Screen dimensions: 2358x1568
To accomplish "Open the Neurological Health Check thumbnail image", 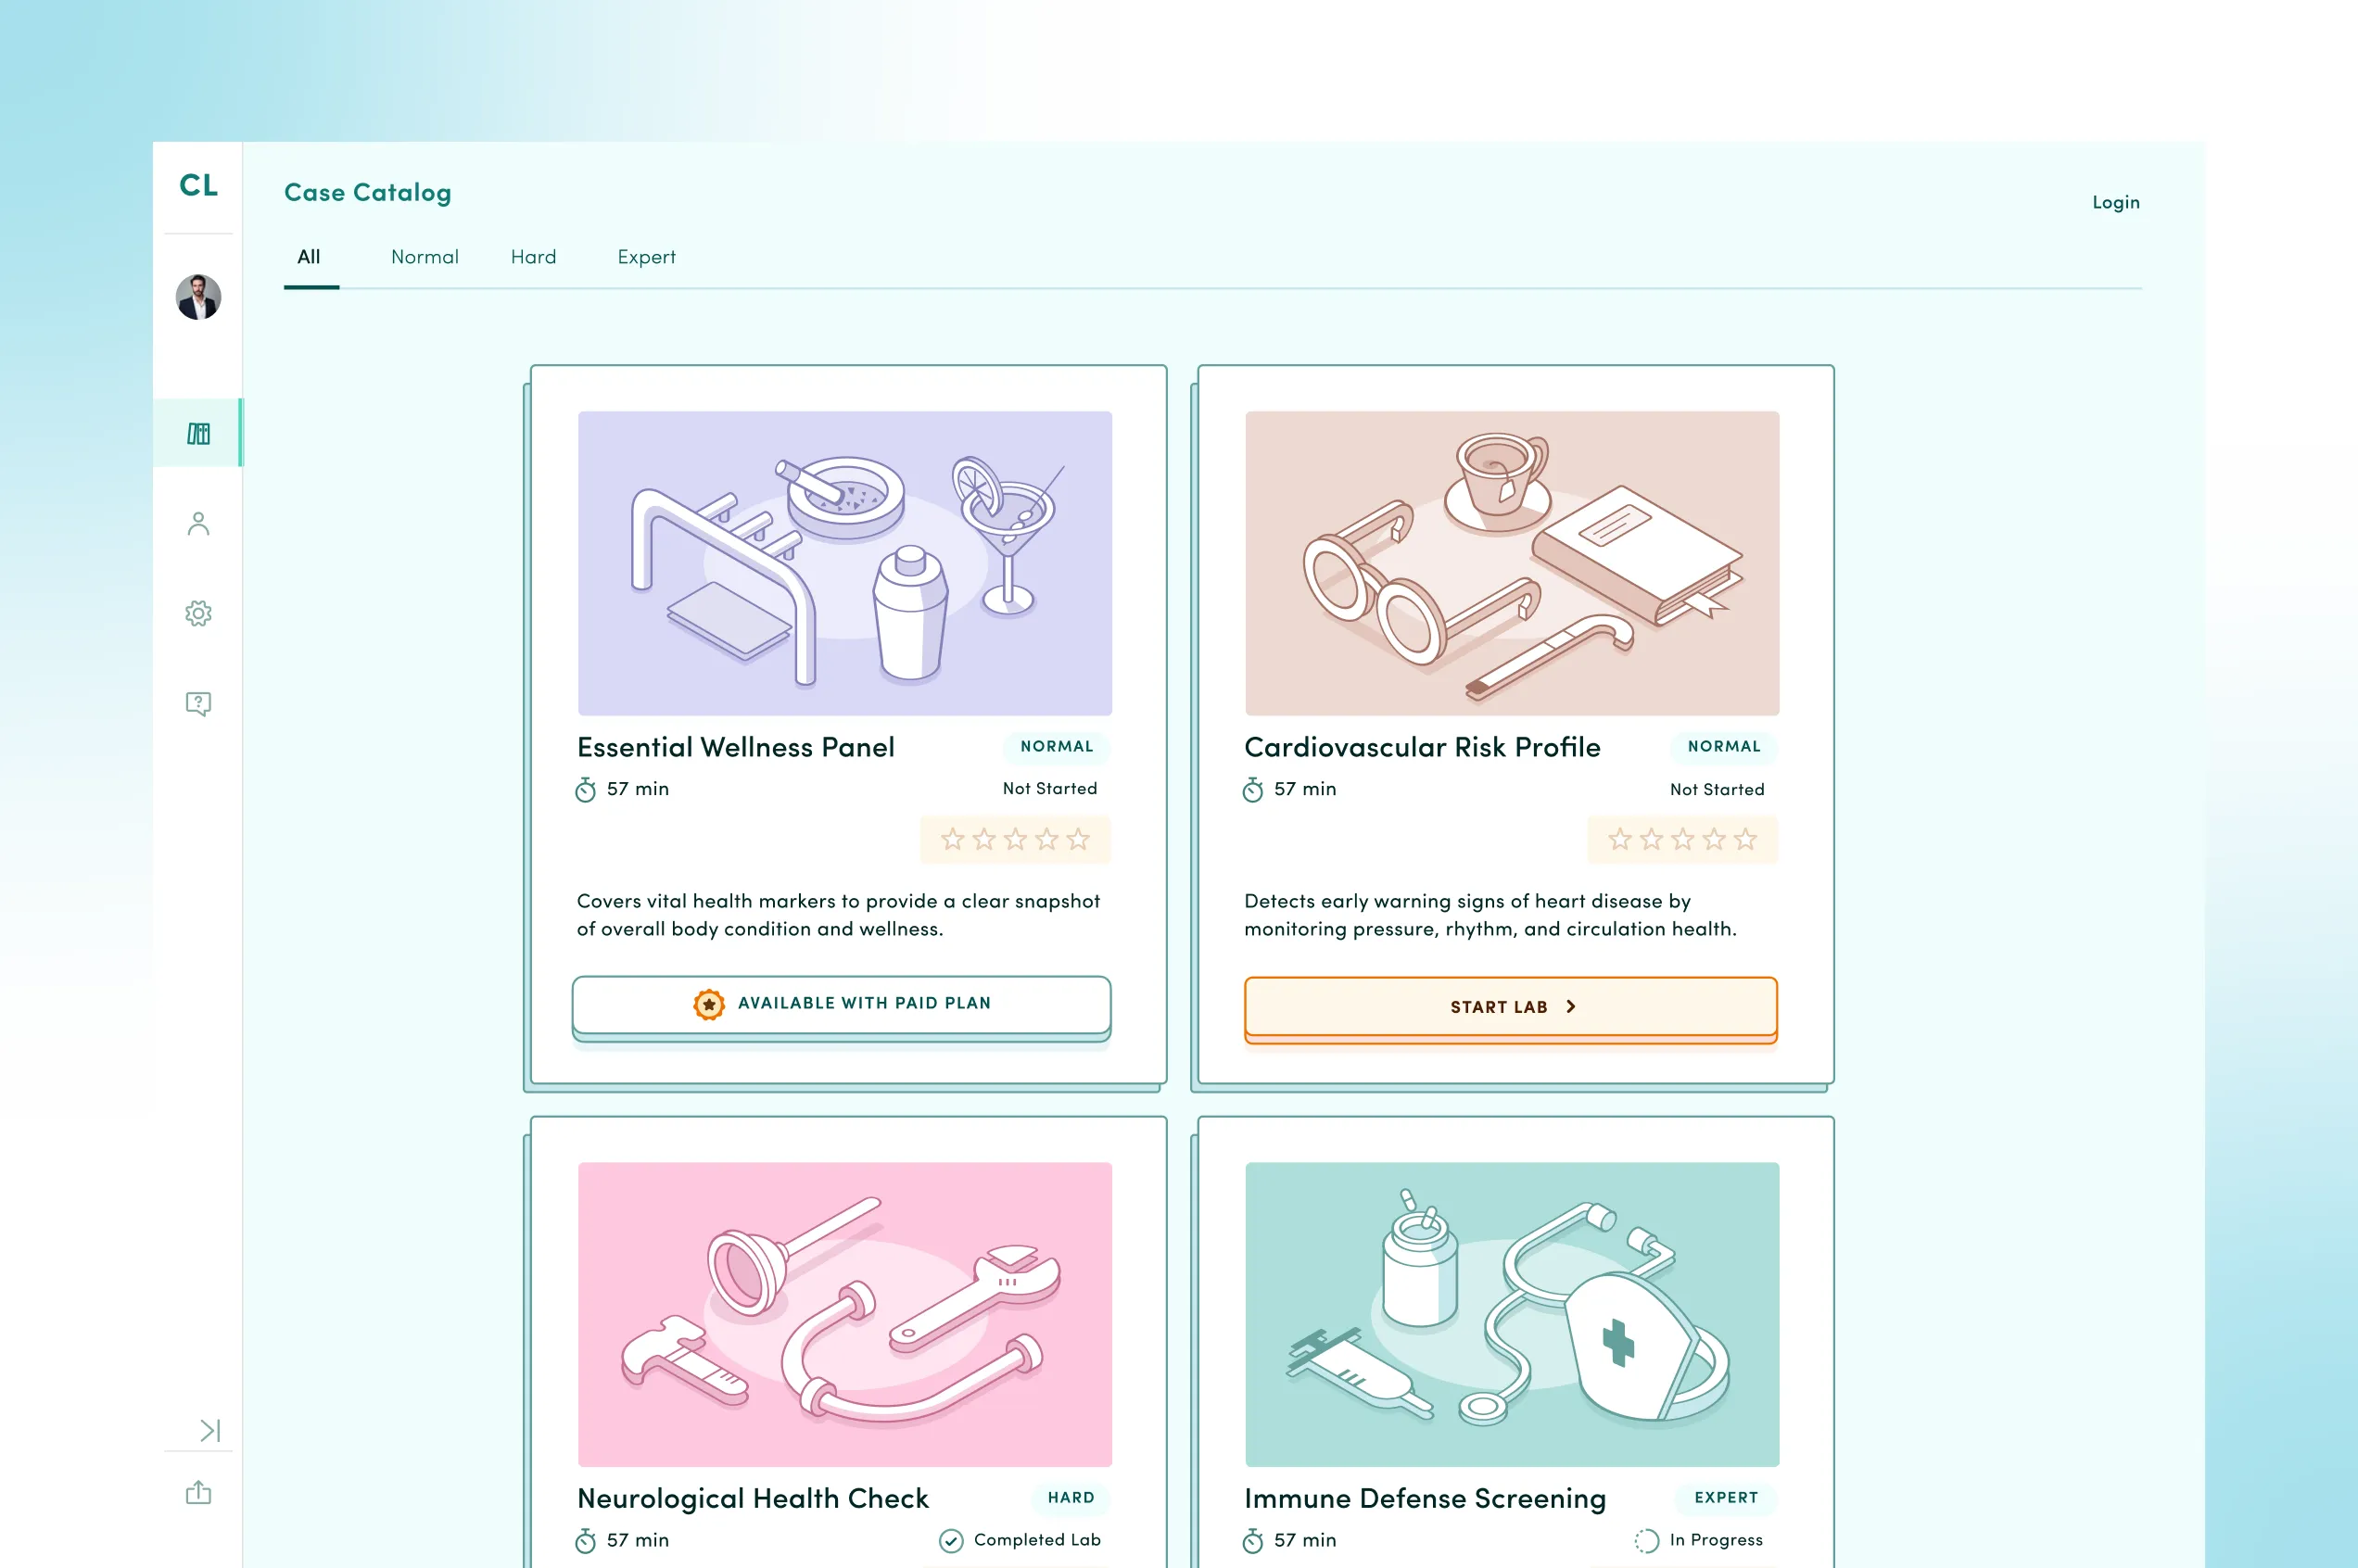I will click(844, 1313).
